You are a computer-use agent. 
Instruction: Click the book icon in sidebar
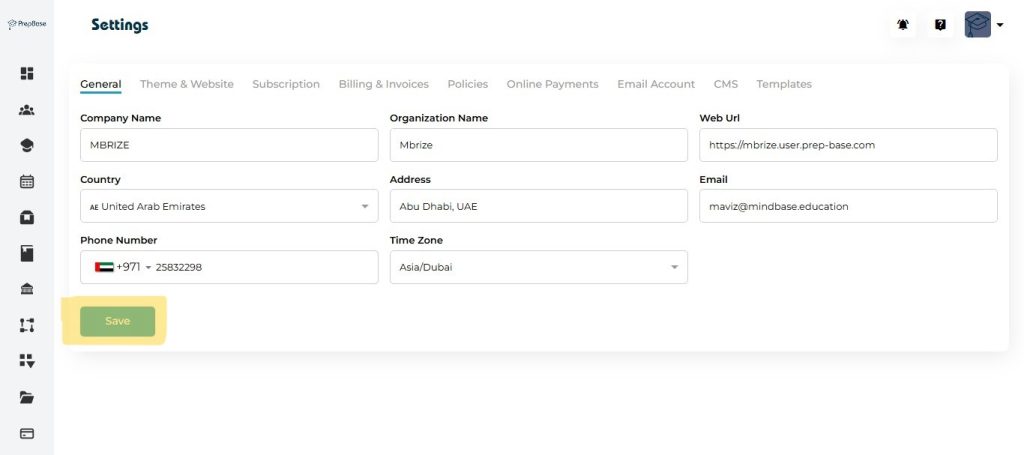(27, 254)
